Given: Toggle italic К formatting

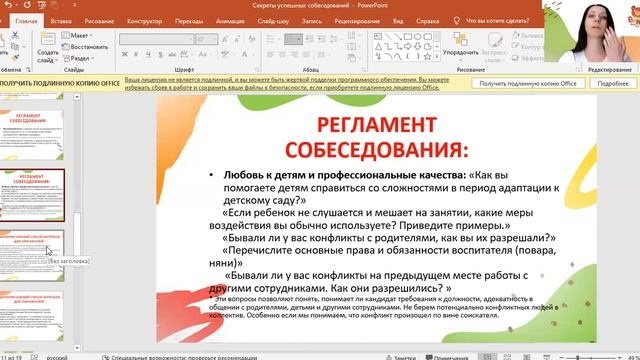Looking at the screenshot, I should (x=136, y=54).
